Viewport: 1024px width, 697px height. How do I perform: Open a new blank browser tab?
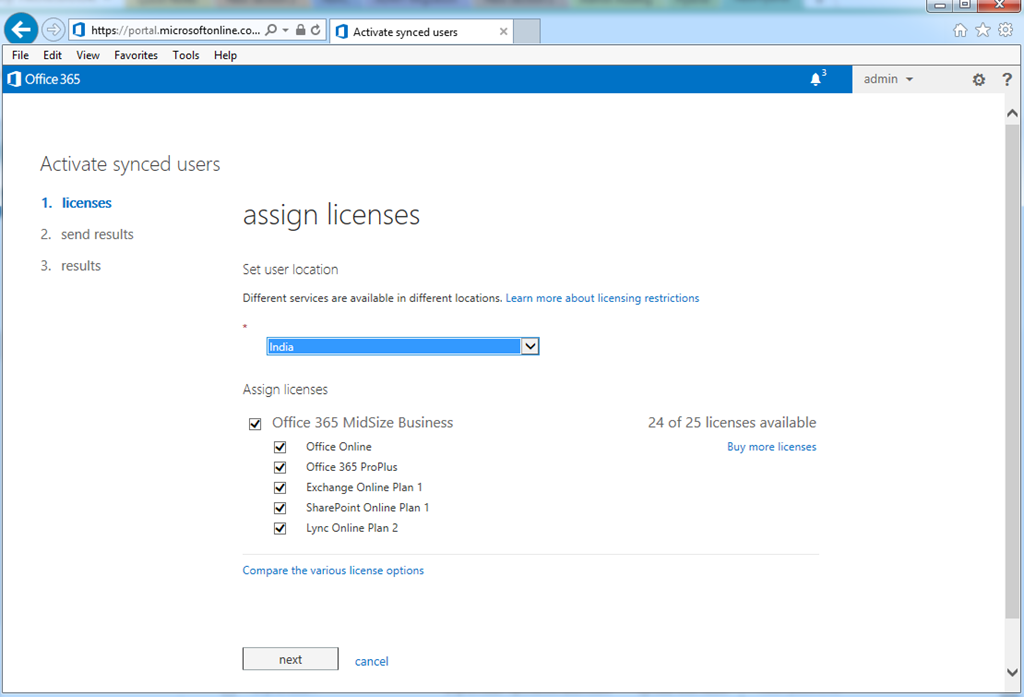coord(526,31)
